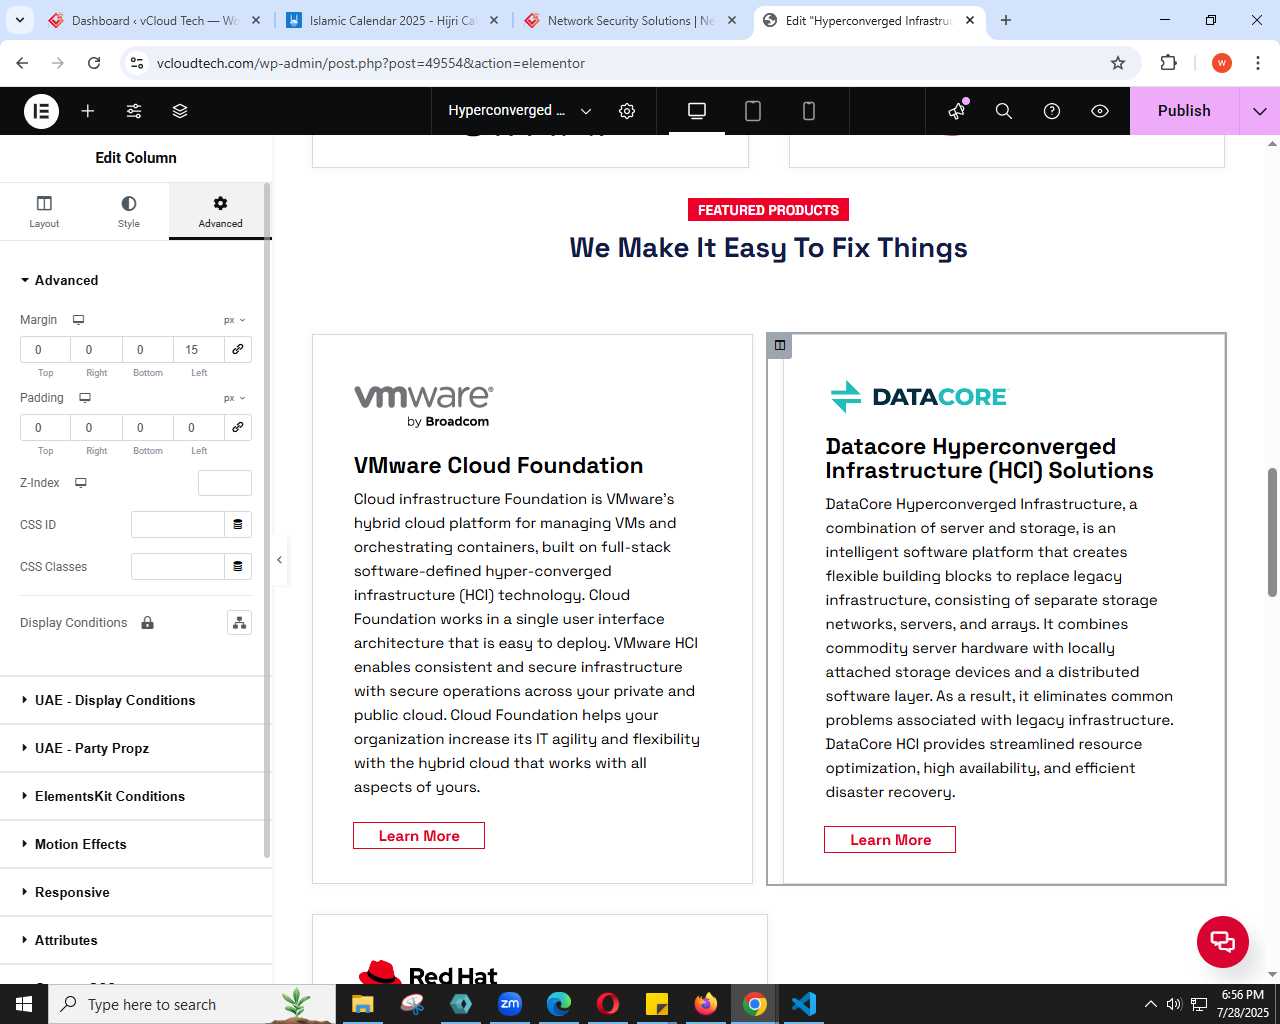Switch to Mobile device view
The image size is (1280, 1024).
pyautogui.click(x=809, y=111)
